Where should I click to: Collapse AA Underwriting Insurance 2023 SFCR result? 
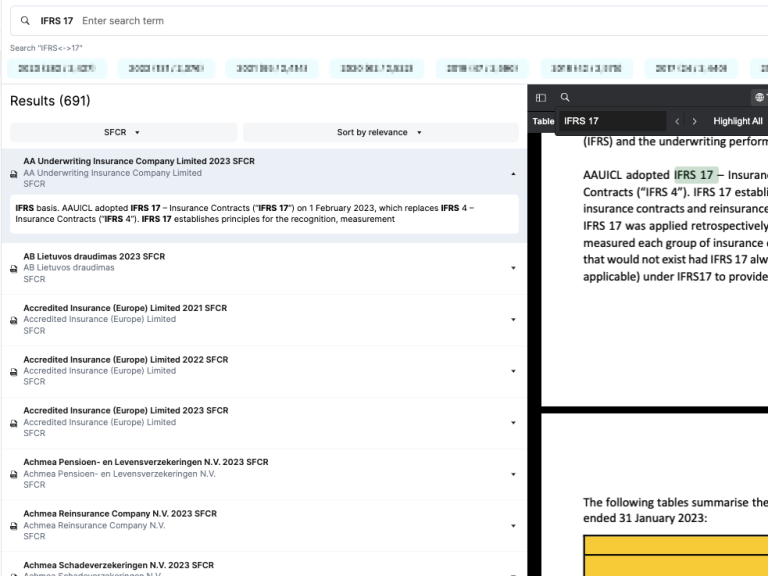(x=513, y=174)
